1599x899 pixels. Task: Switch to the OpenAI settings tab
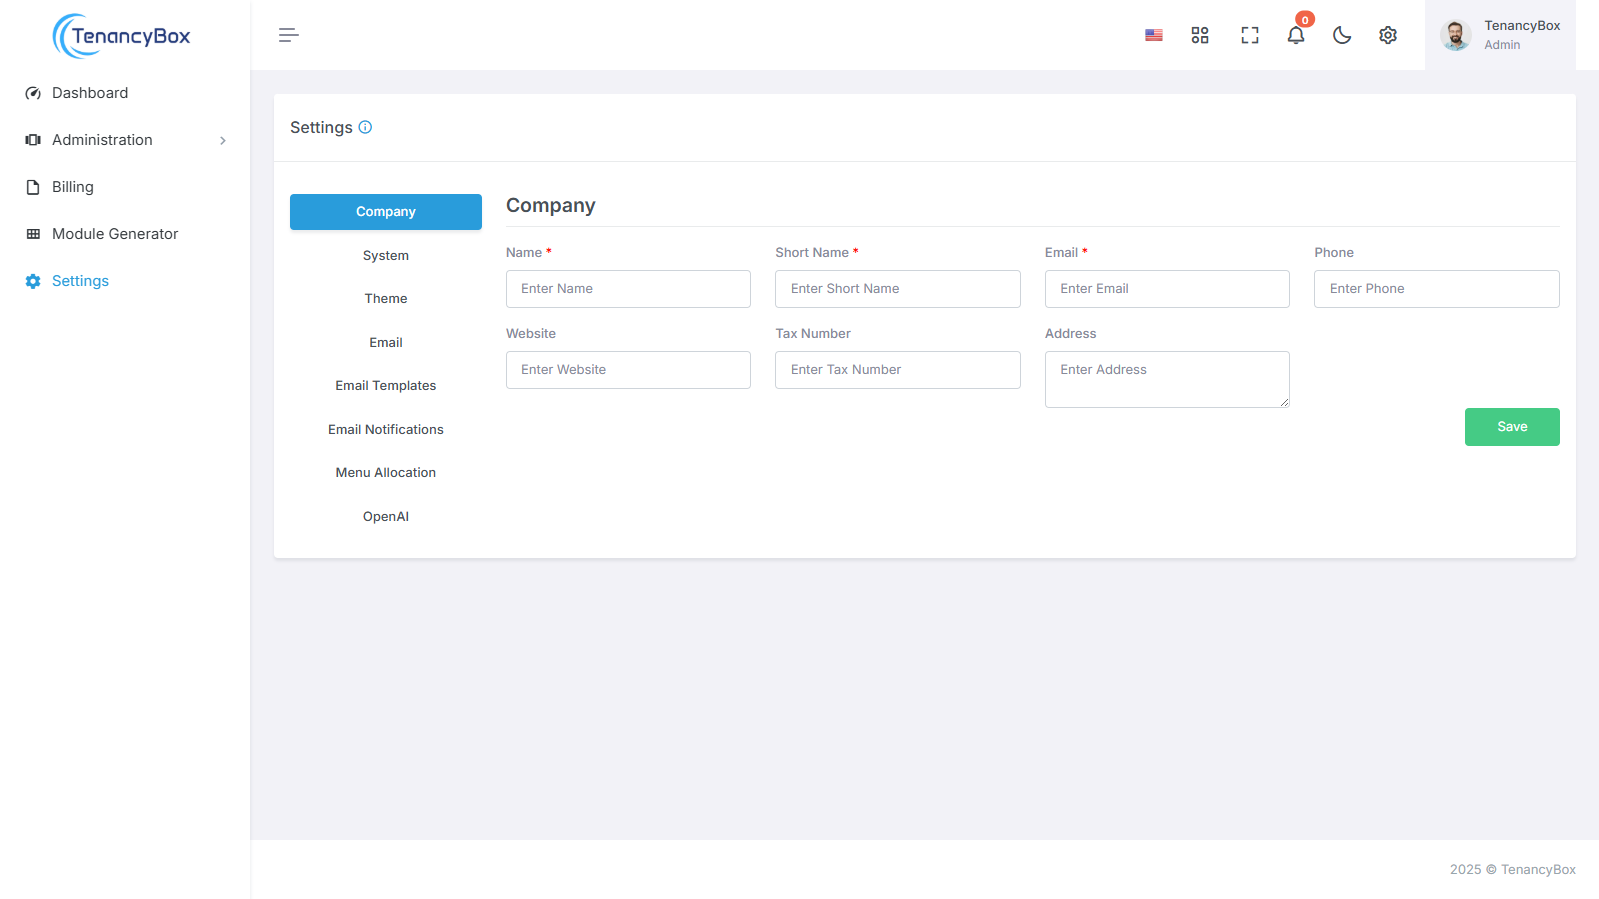point(386,517)
